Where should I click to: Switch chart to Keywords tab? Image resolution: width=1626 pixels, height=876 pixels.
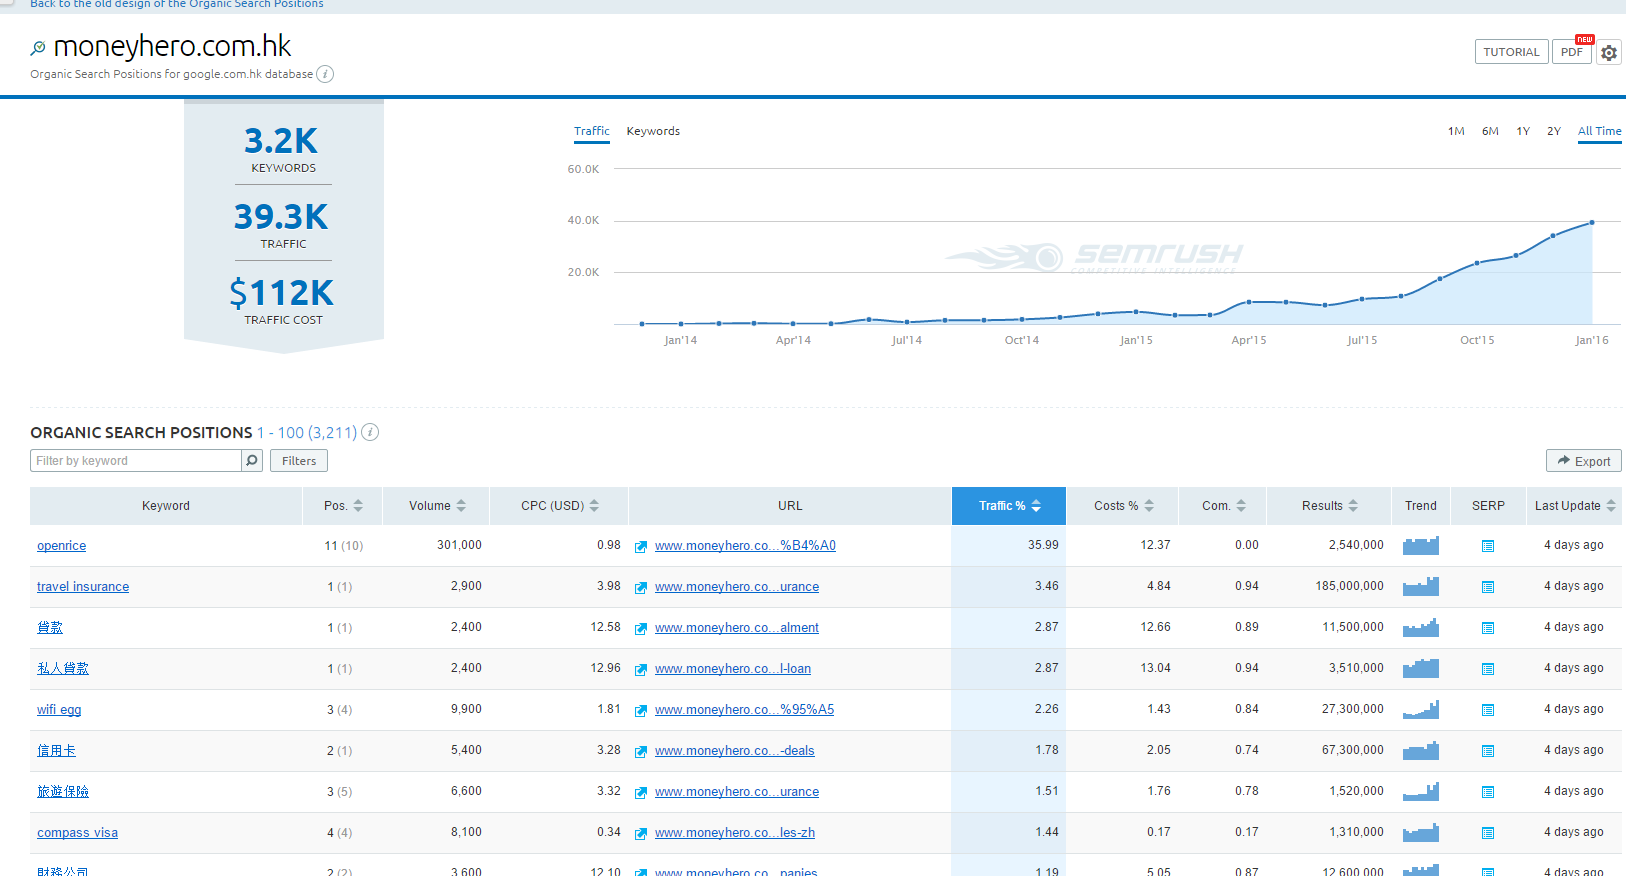click(653, 131)
